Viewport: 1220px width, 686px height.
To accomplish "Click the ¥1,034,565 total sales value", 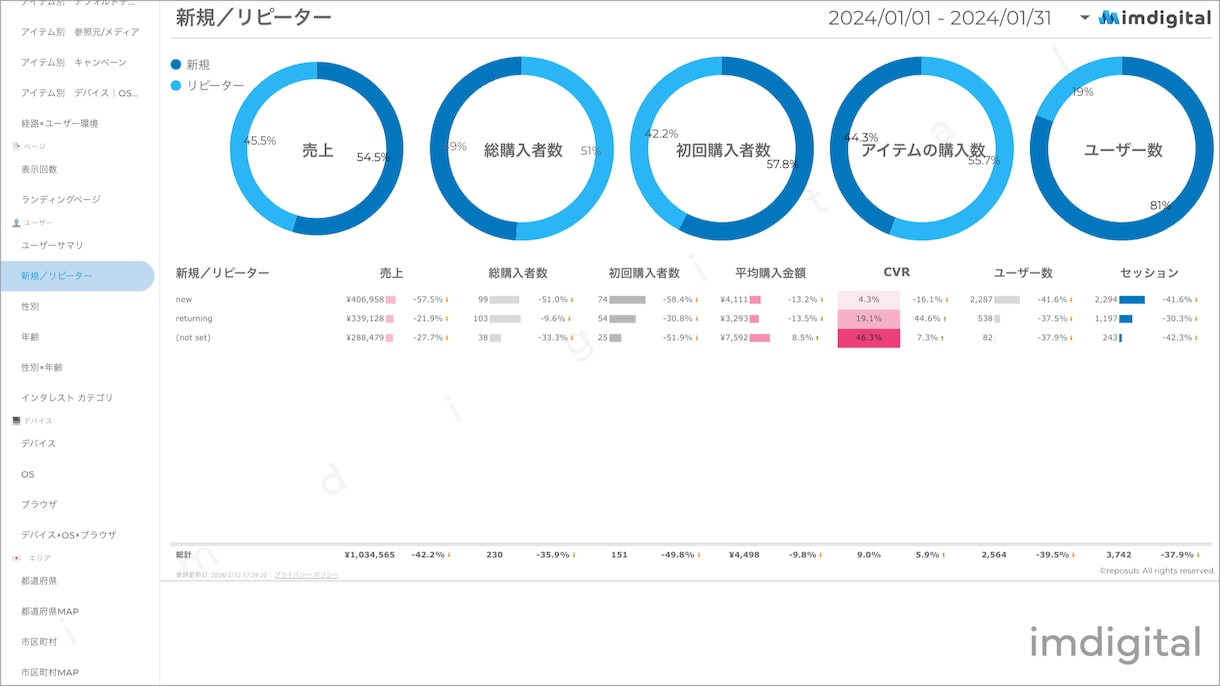I will coord(369,554).
